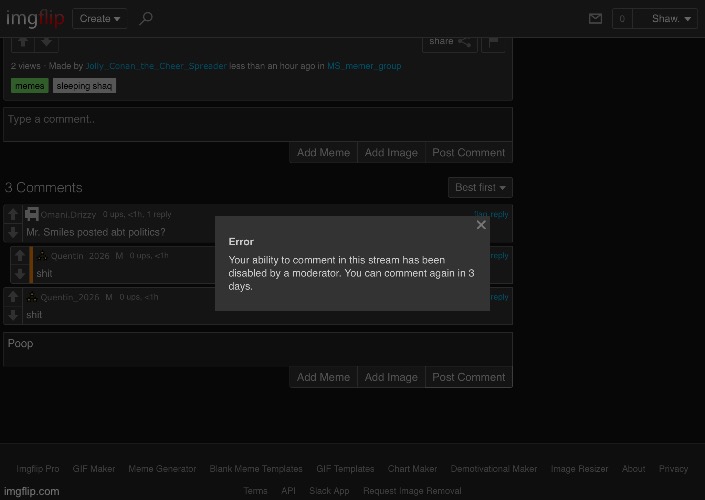The image size is (705, 500).
Task: Open the search magnifier icon
Action: click(146, 18)
